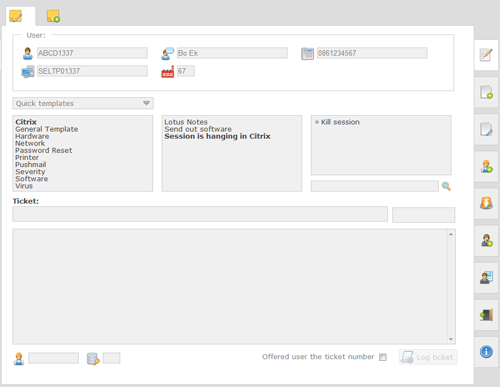Image resolution: width=500 pixels, height=387 pixels.
Task: Click the orange alarm light sidebar icon
Action: (486, 203)
